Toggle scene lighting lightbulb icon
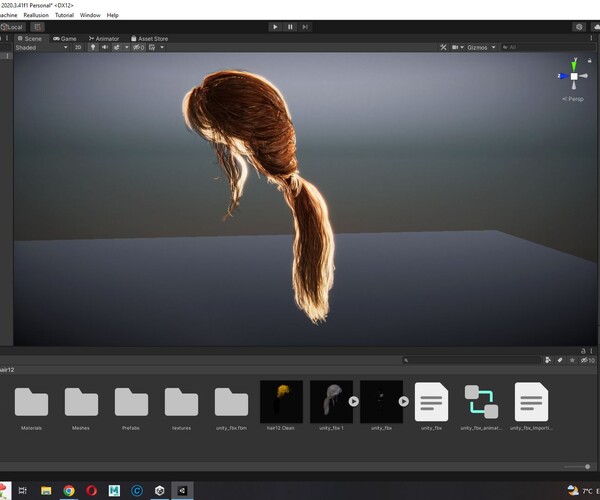Viewport: 600px width, 500px height. pos(93,47)
